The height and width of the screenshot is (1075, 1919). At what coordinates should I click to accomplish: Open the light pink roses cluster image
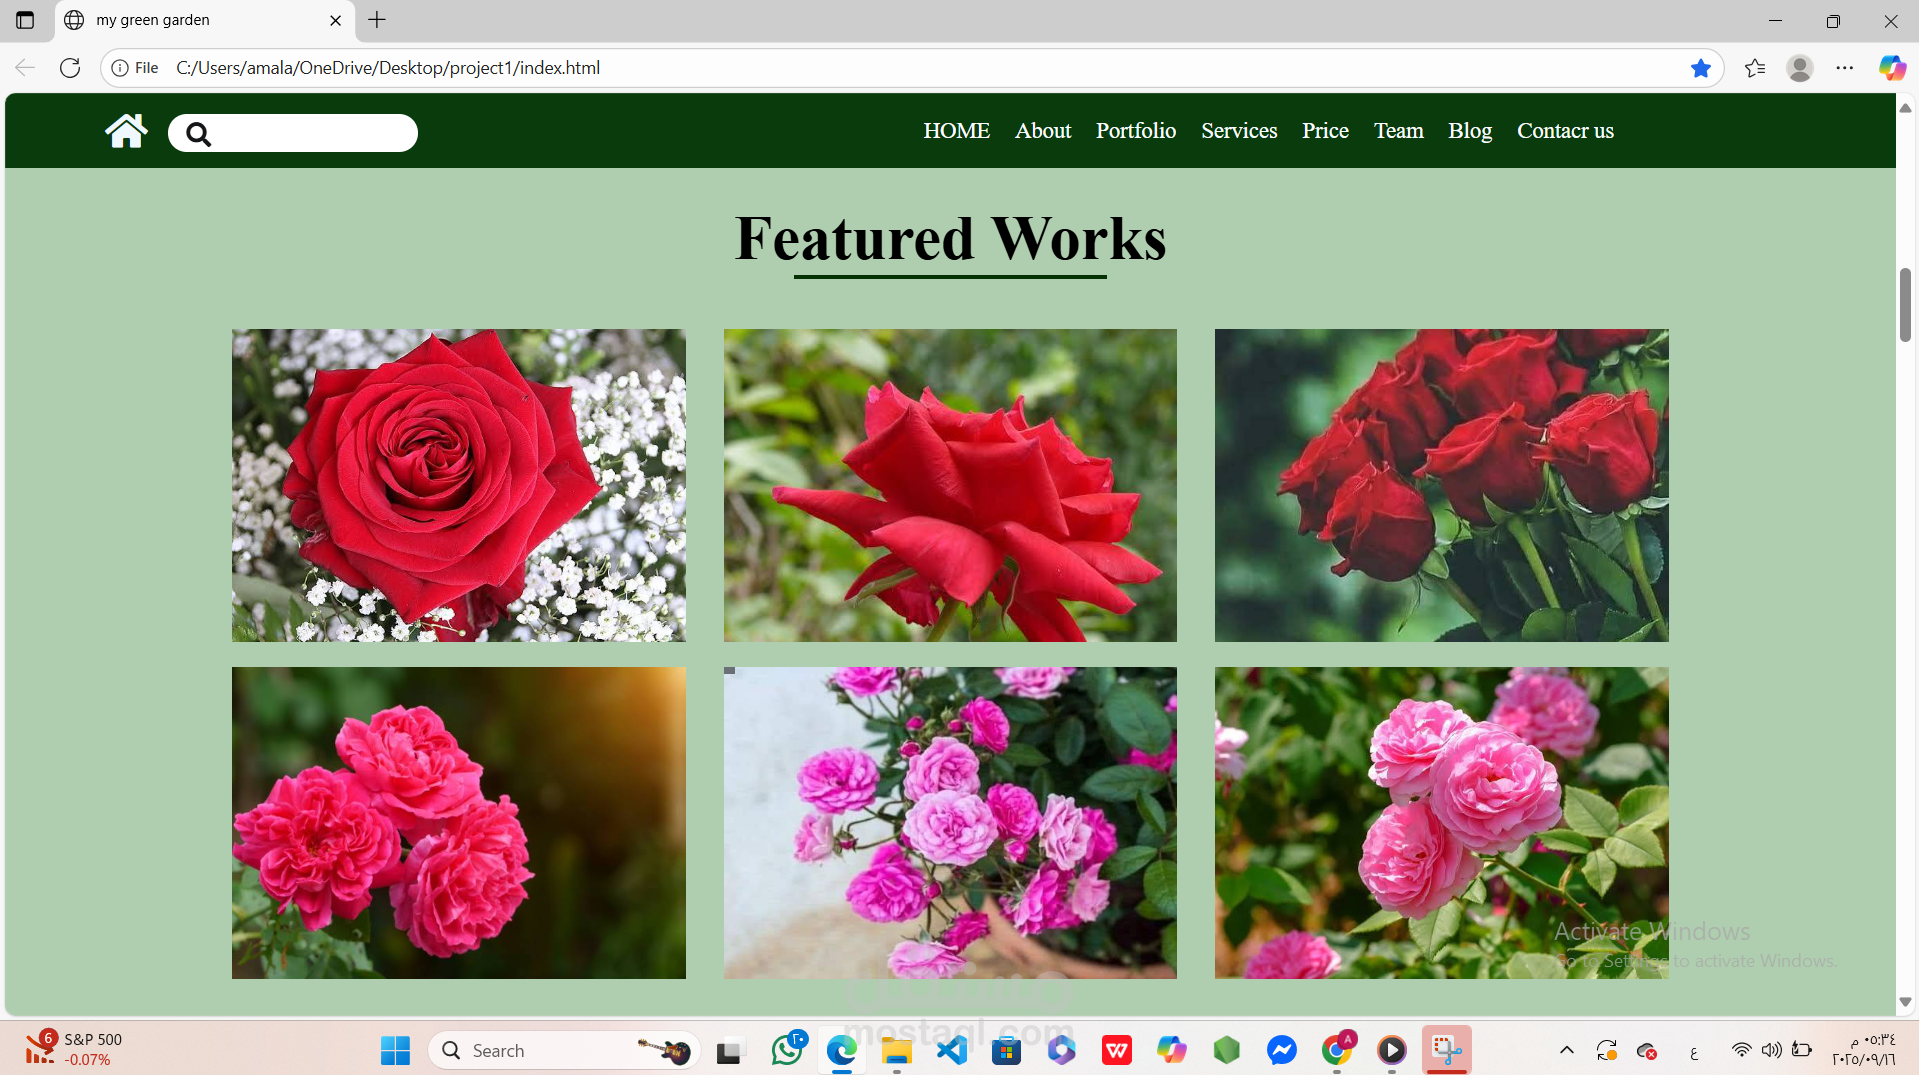[1441, 823]
